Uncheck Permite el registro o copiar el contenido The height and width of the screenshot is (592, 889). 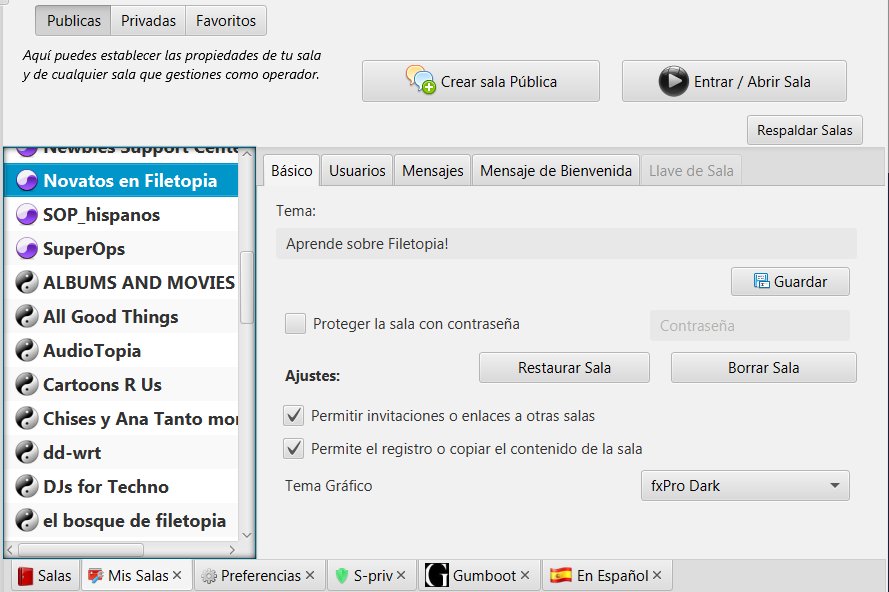point(294,448)
